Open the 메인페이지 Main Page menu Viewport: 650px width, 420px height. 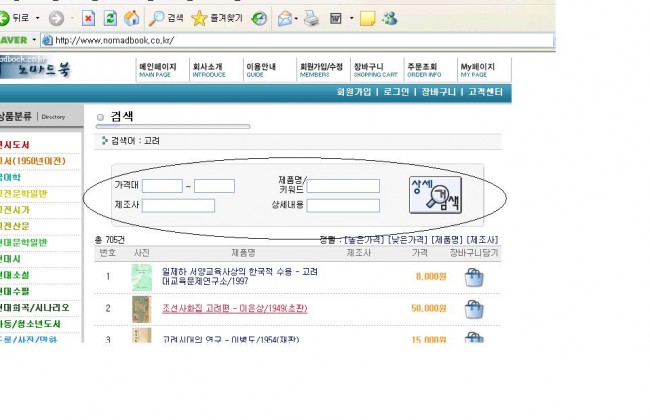coord(155,69)
